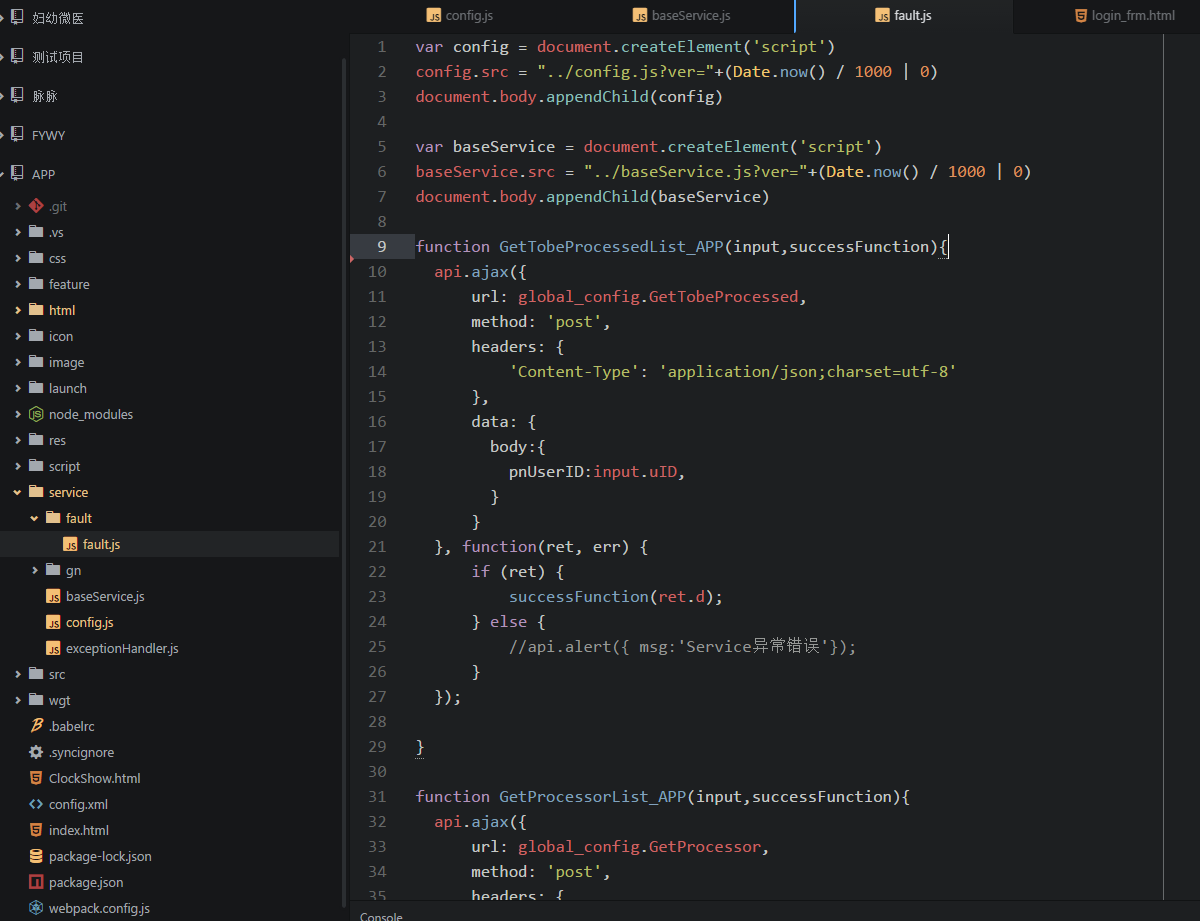Click the node_modules nodejs icon
This screenshot has width=1200, height=921.
36,414
